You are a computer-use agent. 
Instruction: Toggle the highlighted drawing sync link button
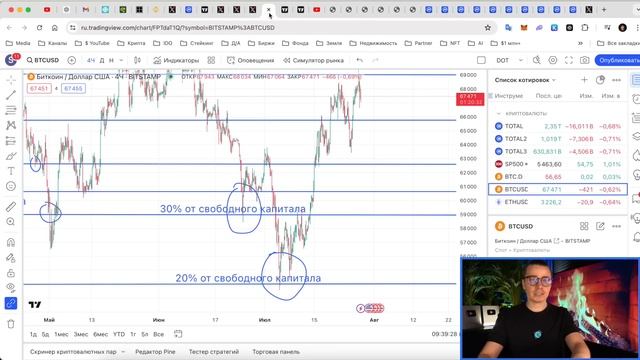click(11, 303)
